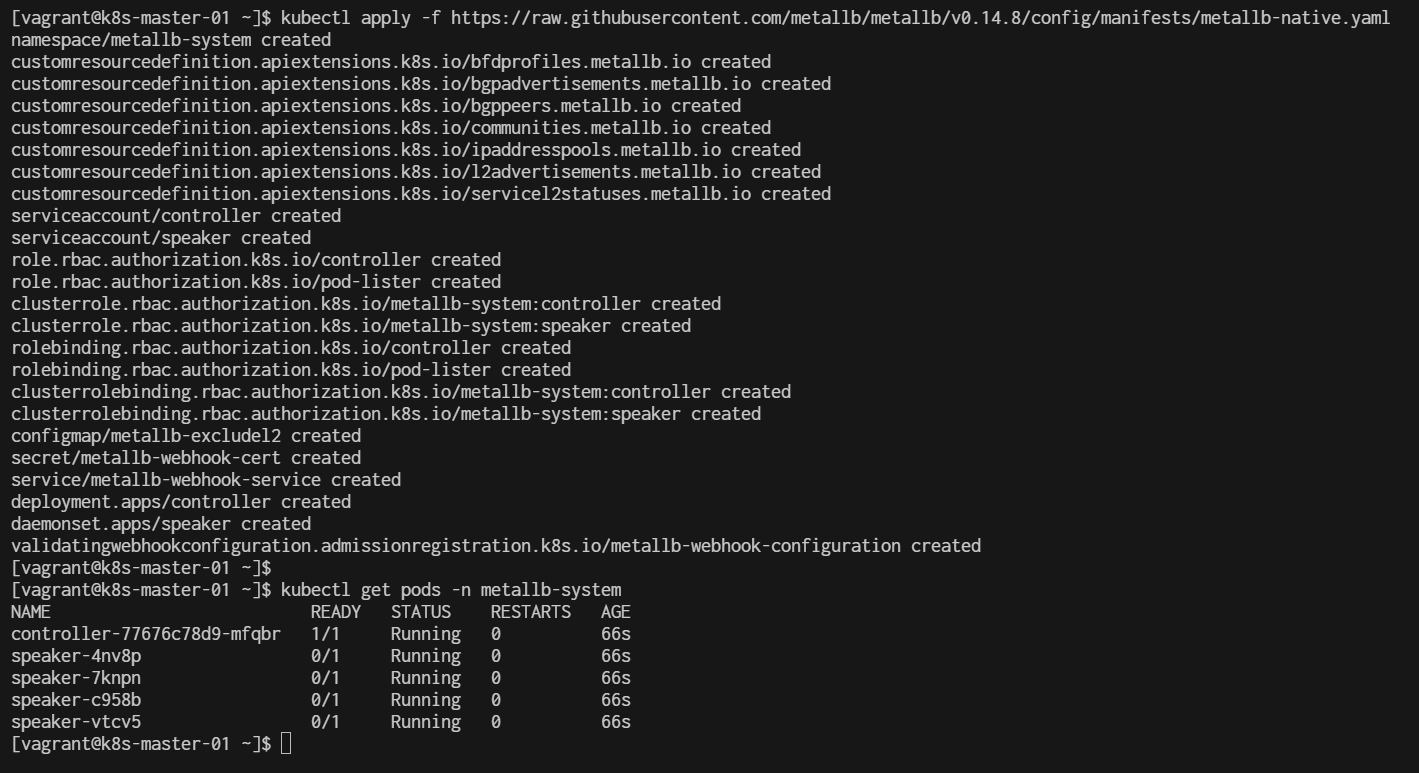1419x773 pixels.
Task: Click the RESTARTS column header
Action: coord(531,612)
